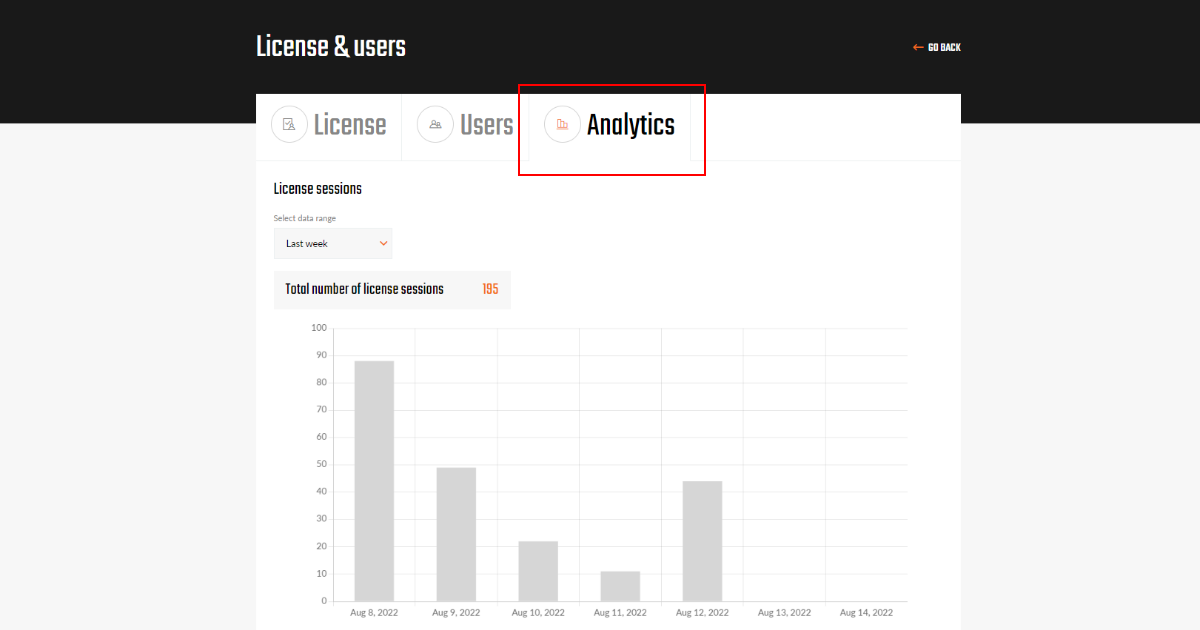Click the Analytics bar chart icon
The image size is (1200, 630).
coord(562,124)
